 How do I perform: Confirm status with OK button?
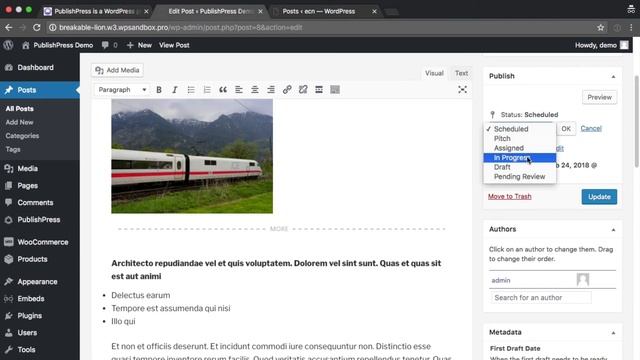pos(566,129)
